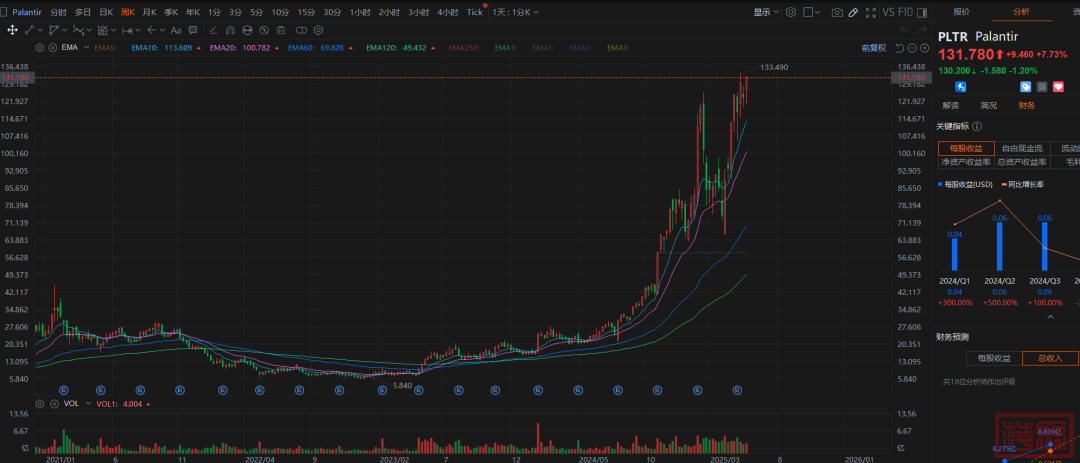Open the 简况 overview sub-tab
Viewport: 1080px width, 463px height.
(988, 105)
